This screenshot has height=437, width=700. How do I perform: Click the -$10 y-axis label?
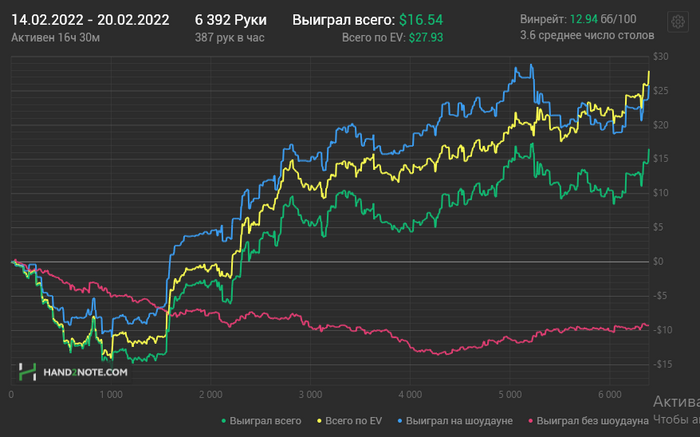[662, 330]
